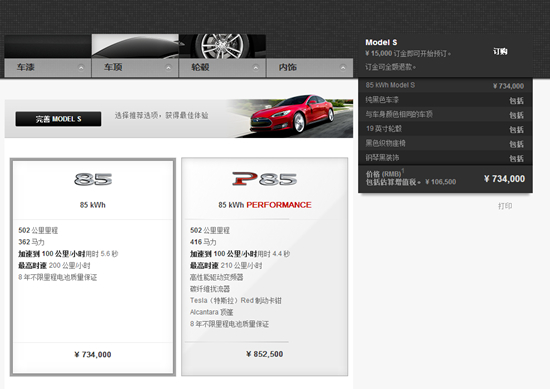
Task: Click the wheel preview thumbnail
Action: 222,46
